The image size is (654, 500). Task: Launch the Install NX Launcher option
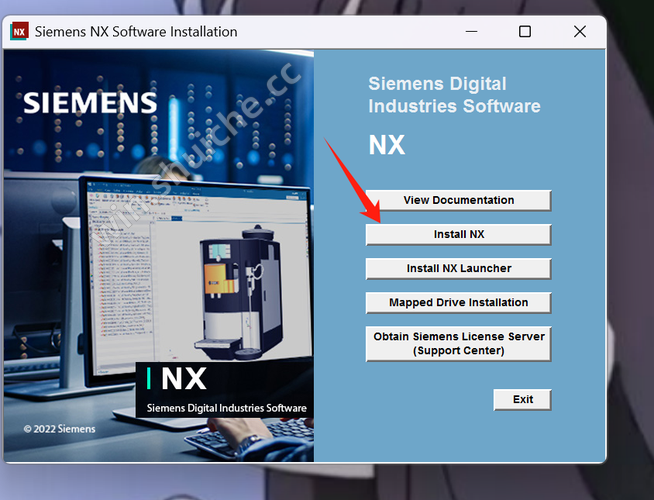click(458, 269)
